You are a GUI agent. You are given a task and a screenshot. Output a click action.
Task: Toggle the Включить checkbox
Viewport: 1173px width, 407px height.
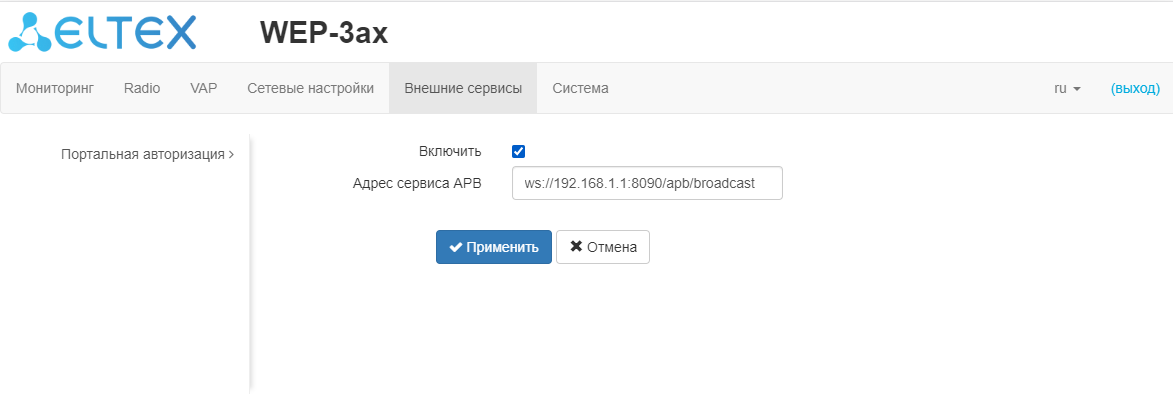pyautogui.click(x=518, y=152)
